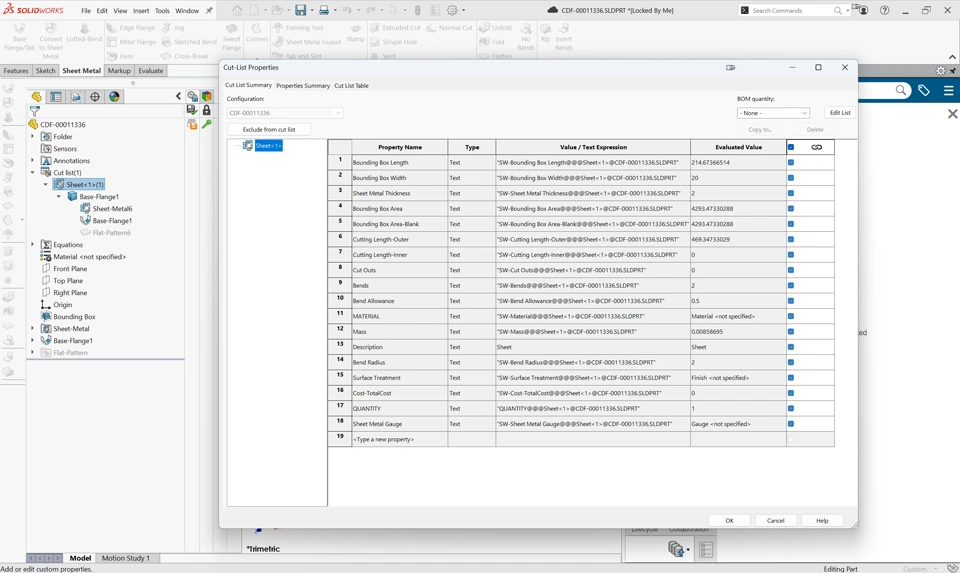This screenshot has width=960, height=573.
Task: Click the pin icon next to Window menu
Action: 209,10
